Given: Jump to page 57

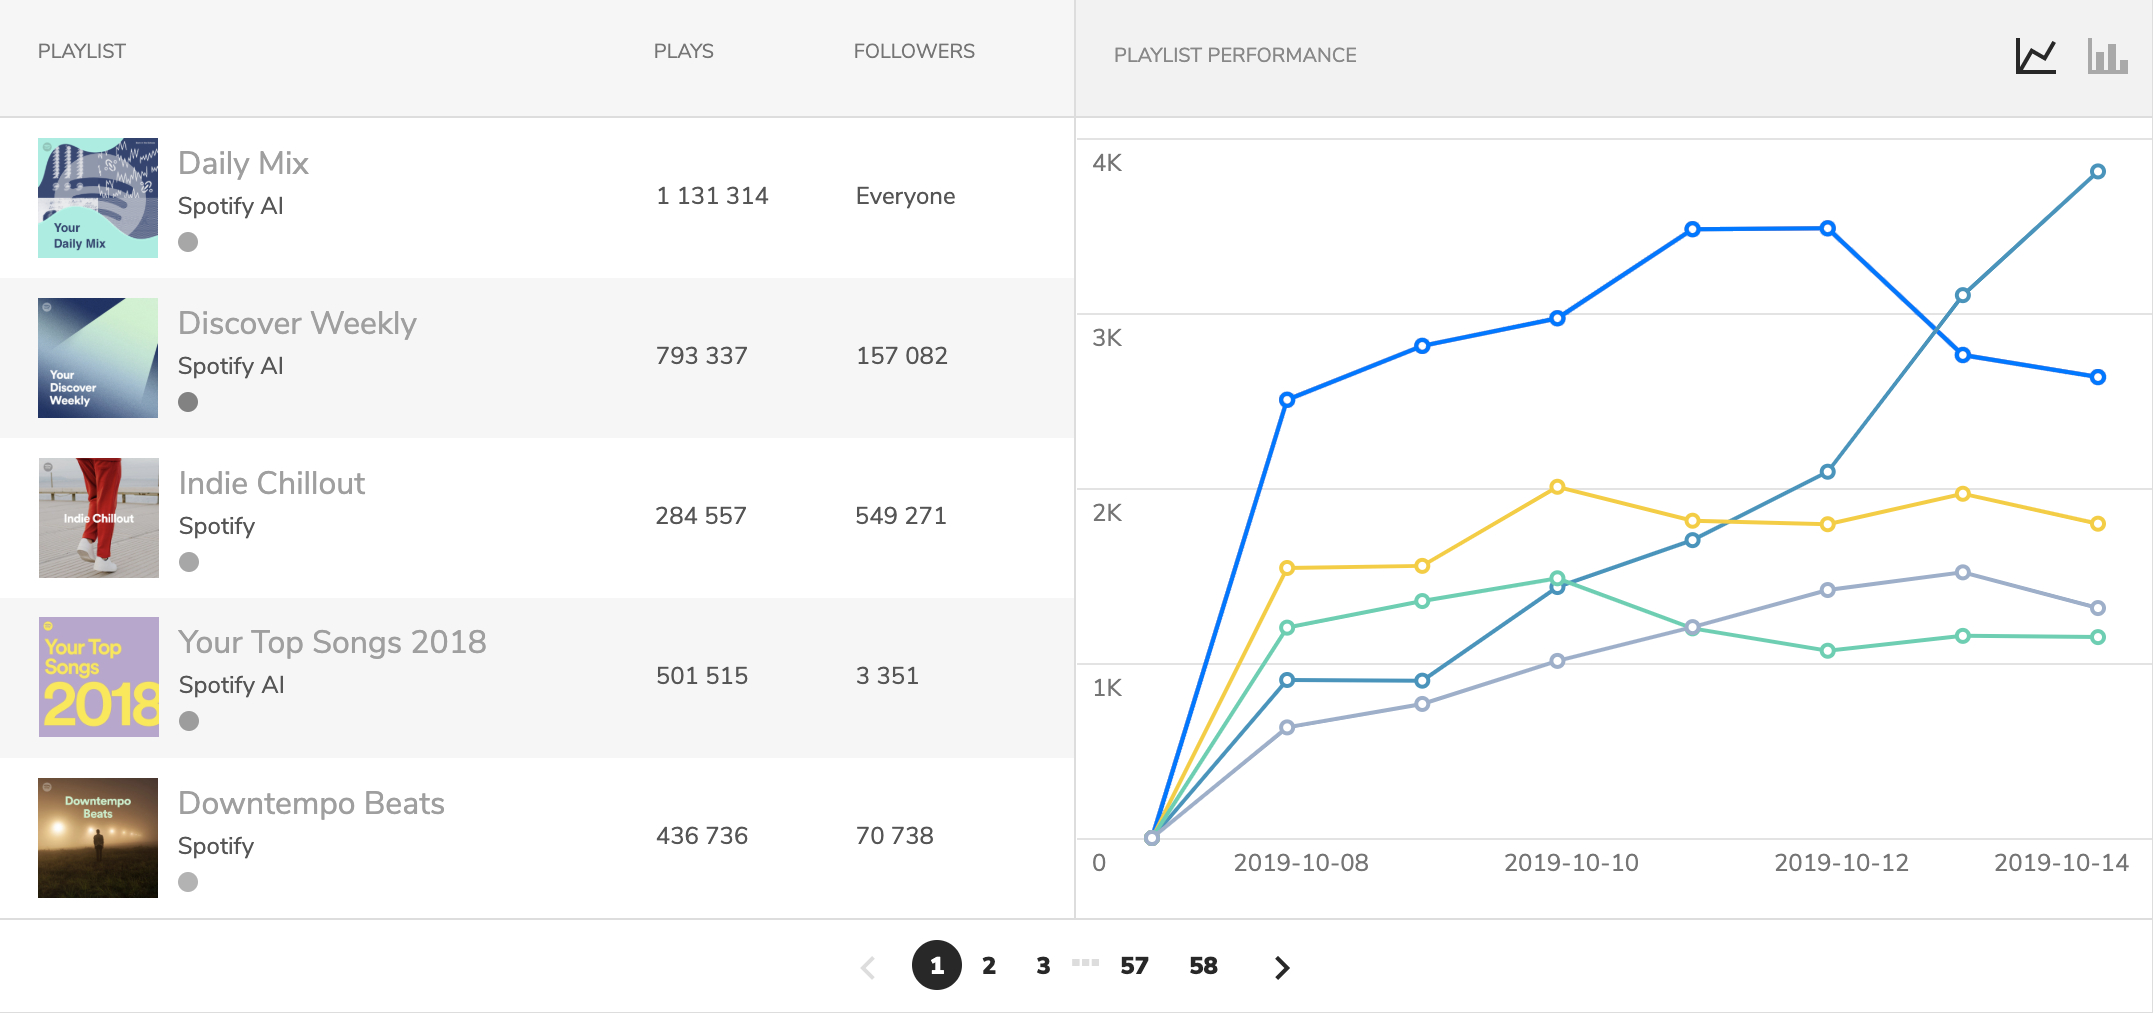Looking at the screenshot, I should [1134, 966].
